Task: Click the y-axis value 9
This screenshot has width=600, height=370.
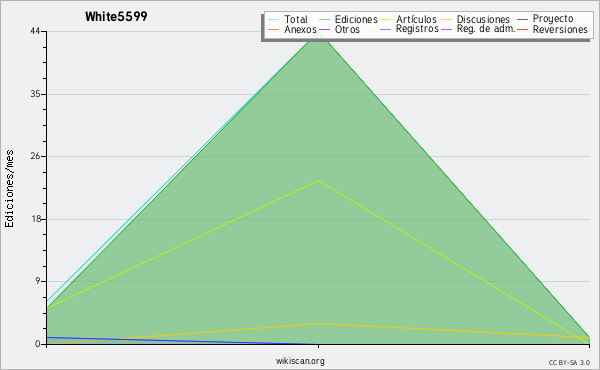Action: pos(38,281)
